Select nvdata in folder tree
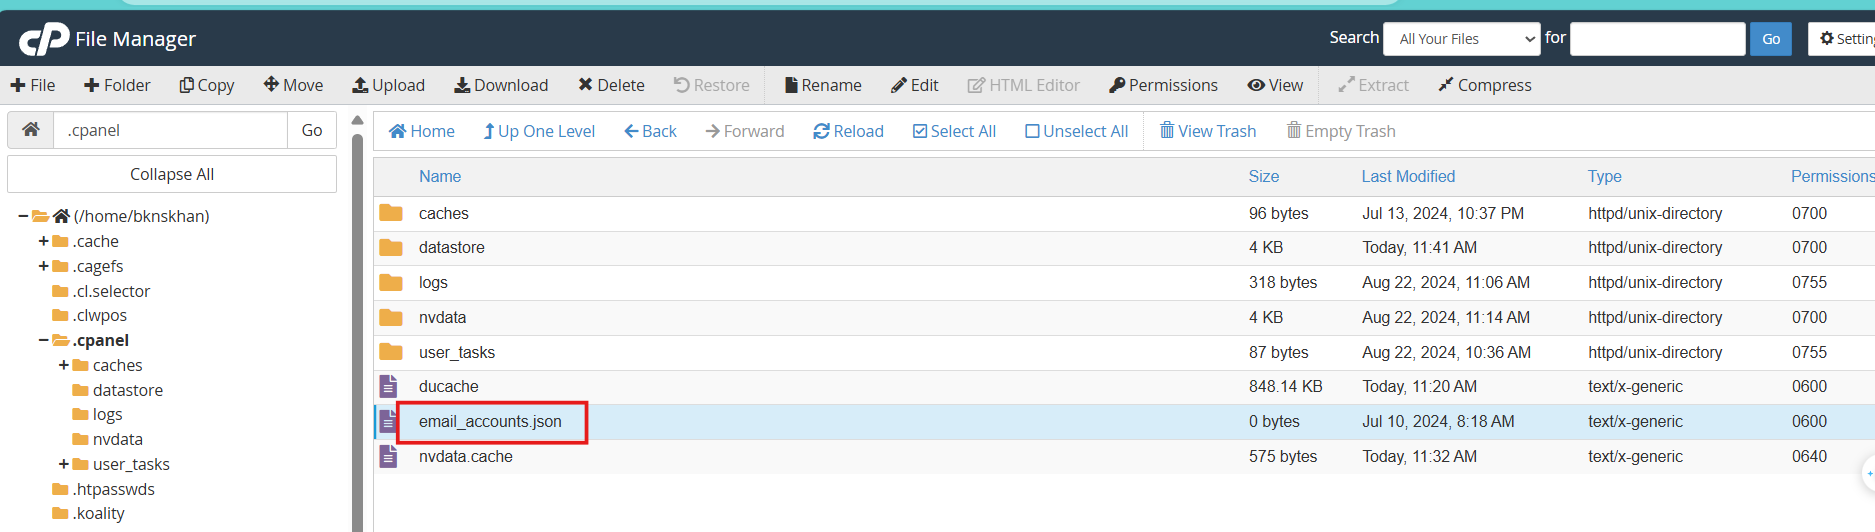 [x=118, y=439]
